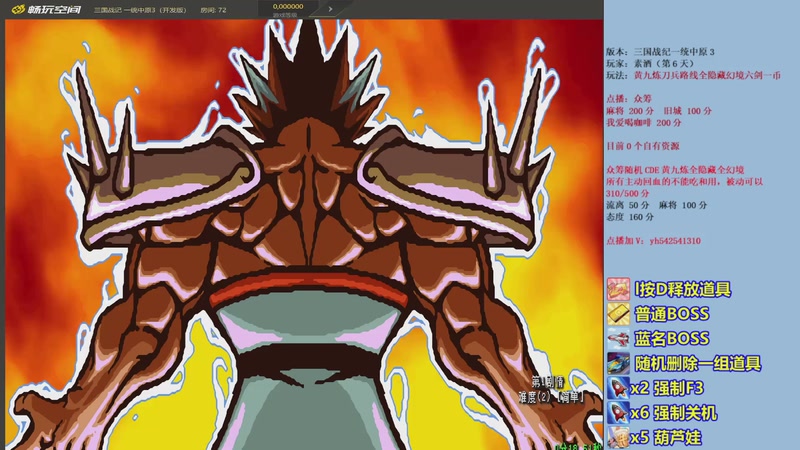Viewport: 800px width, 450px height.
Task: Click the x6 强制关机 label
Action: click(x=674, y=413)
